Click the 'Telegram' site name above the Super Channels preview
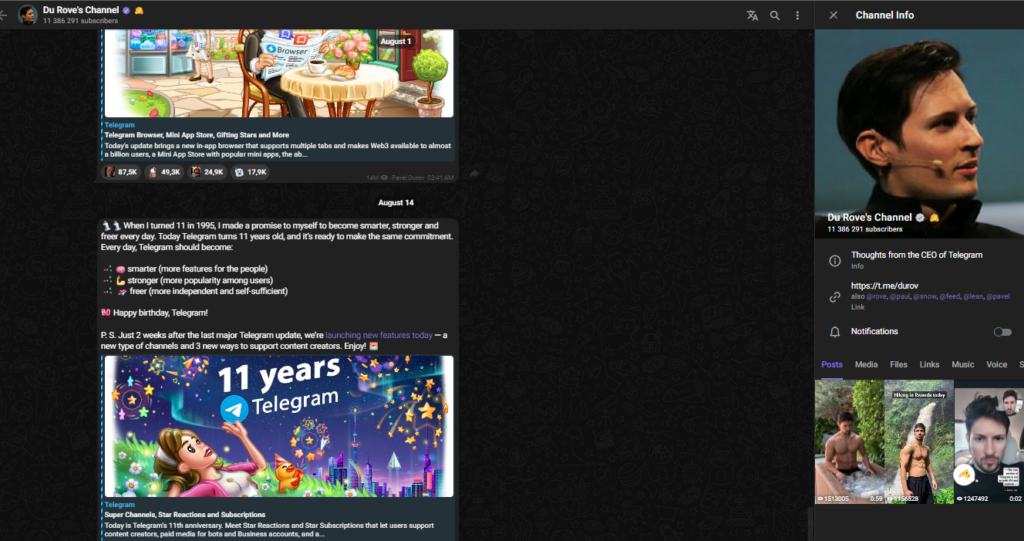The height and width of the screenshot is (541, 1024). tap(120, 504)
